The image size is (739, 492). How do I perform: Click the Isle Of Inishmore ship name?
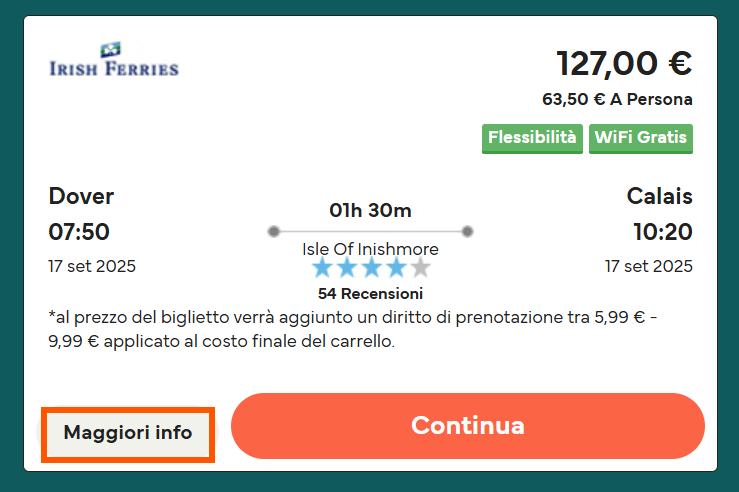click(x=370, y=249)
